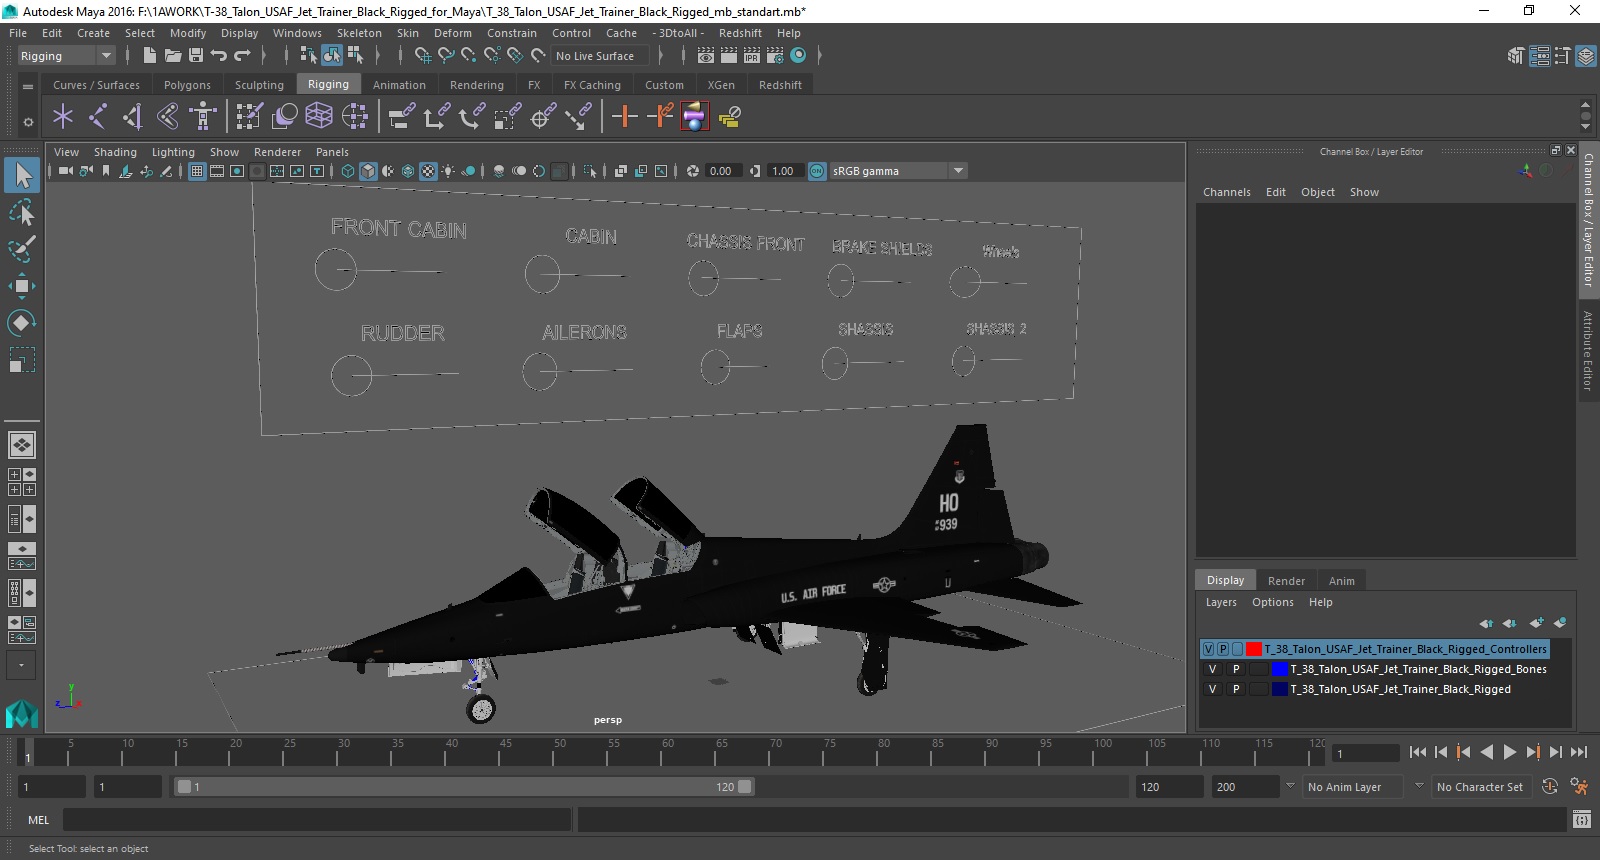Open the Animation preferences icon
Viewport: 1600px width, 860px height.
click(x=1580, y=787)
